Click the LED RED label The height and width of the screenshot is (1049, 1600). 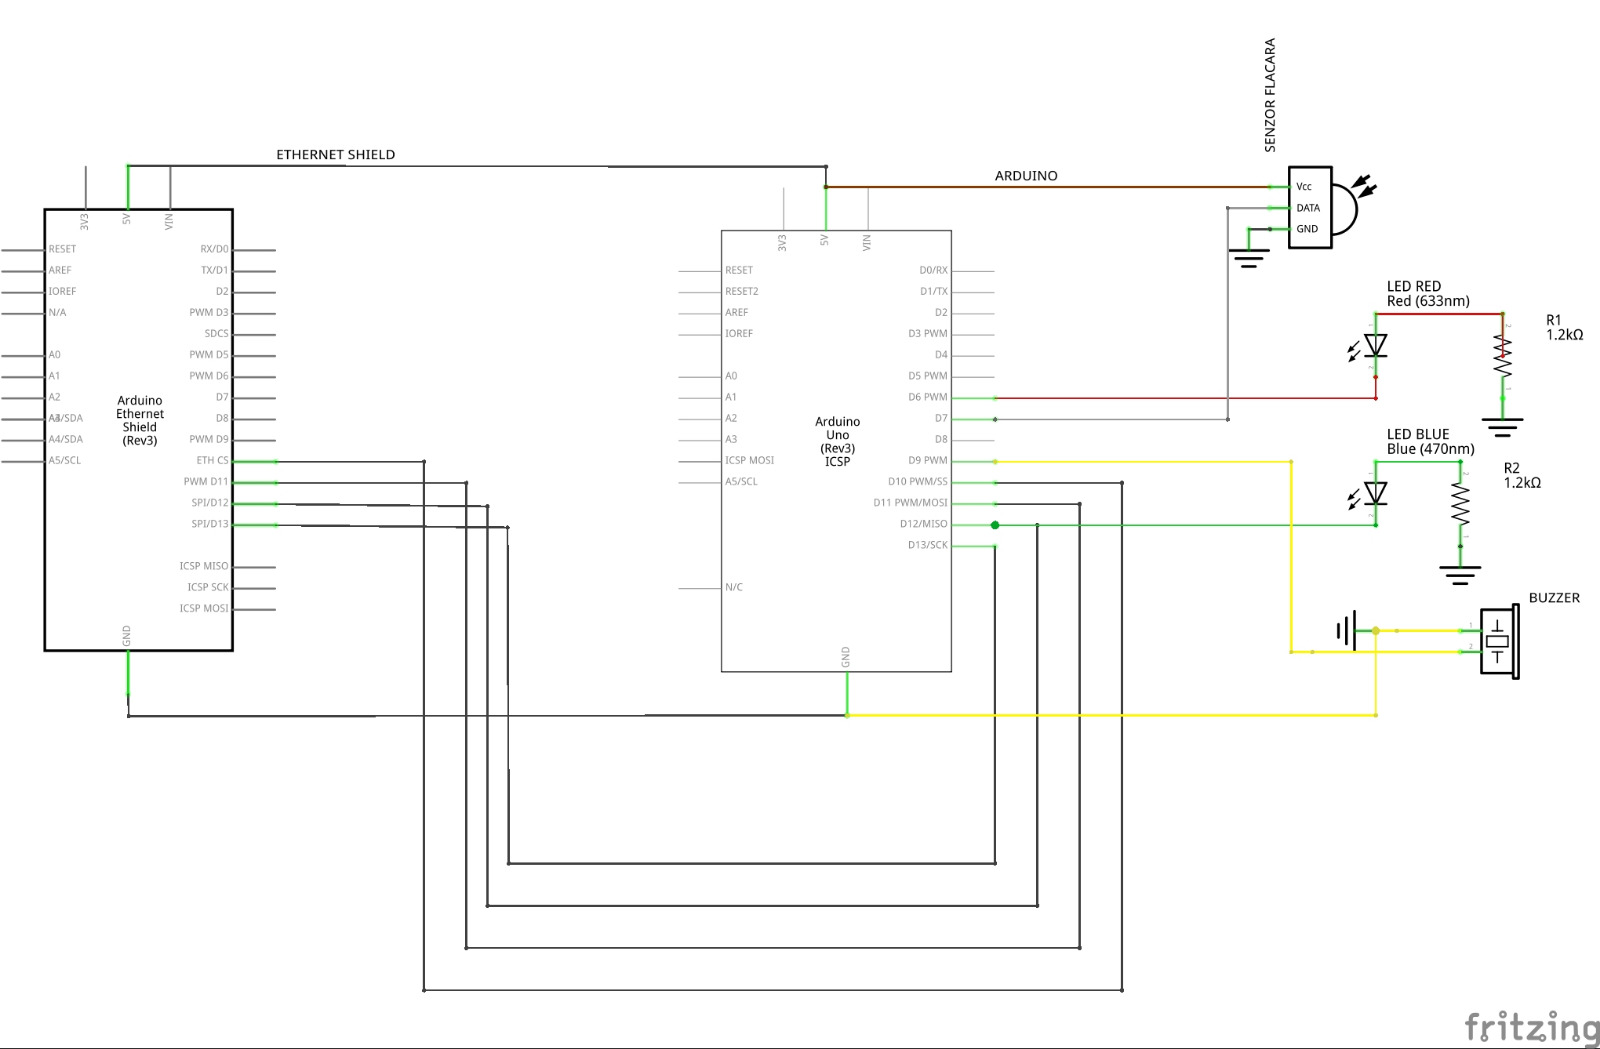point(1414,286)
